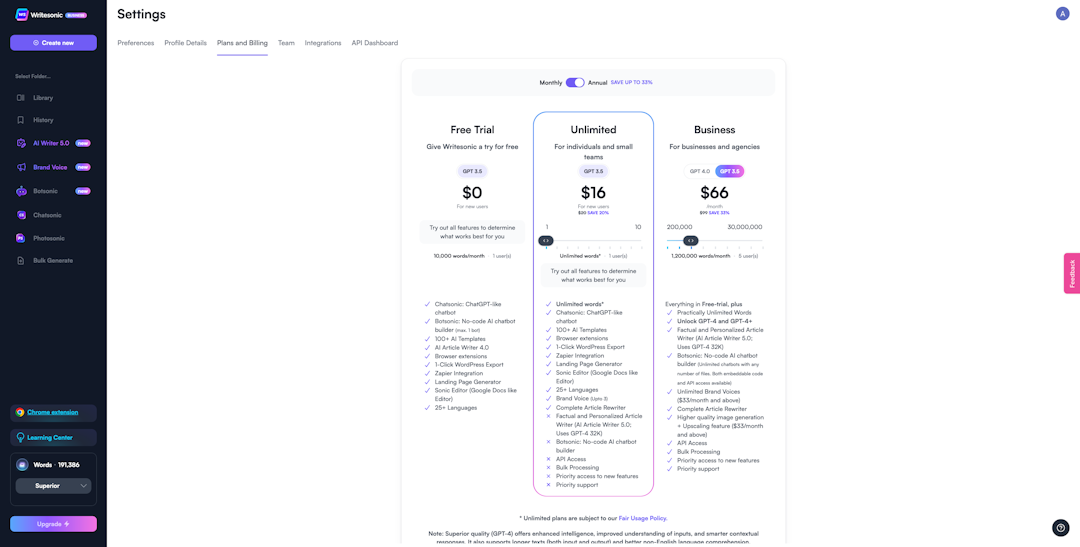Click 'Priority support' in Business features

coord(698,468)
